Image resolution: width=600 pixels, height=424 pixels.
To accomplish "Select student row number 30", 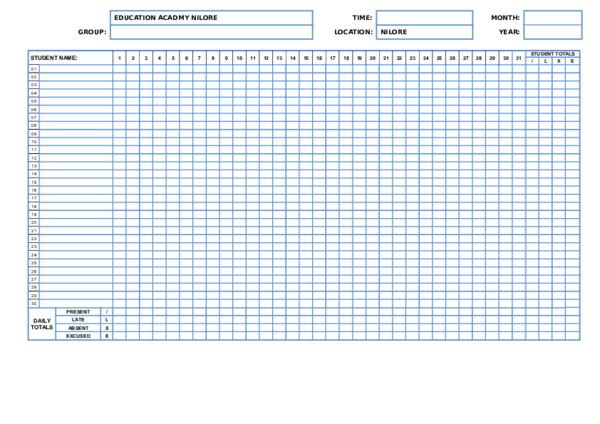I will tap(34, 303).
